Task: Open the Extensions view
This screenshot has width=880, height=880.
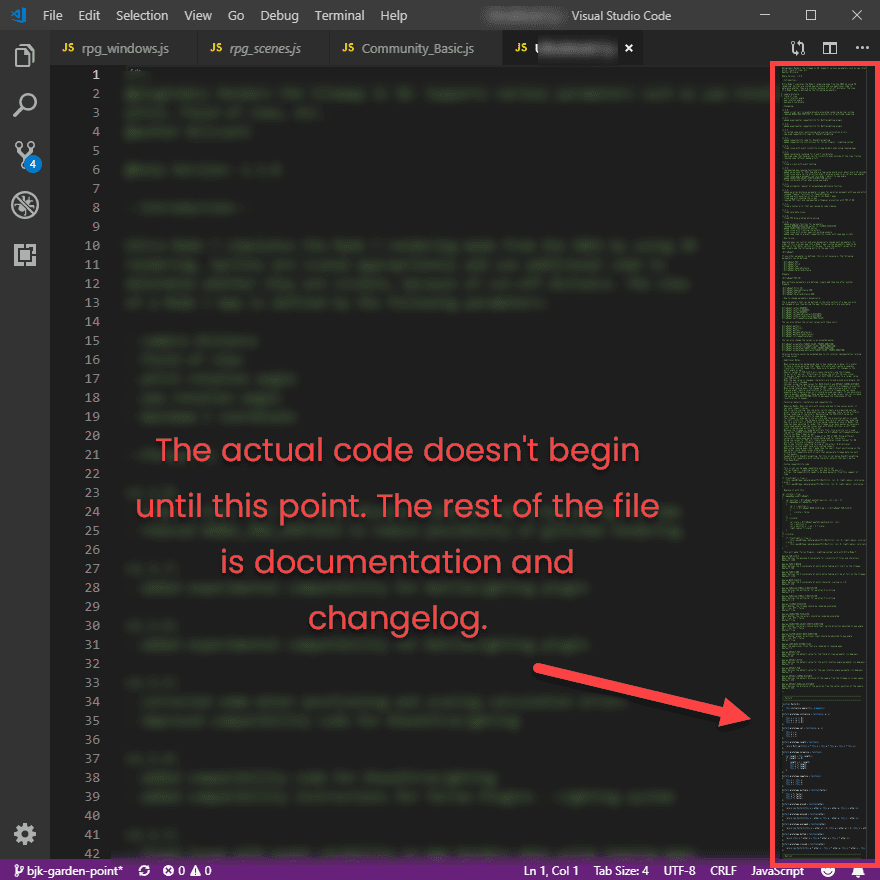Action: click(x=24, y=255)
